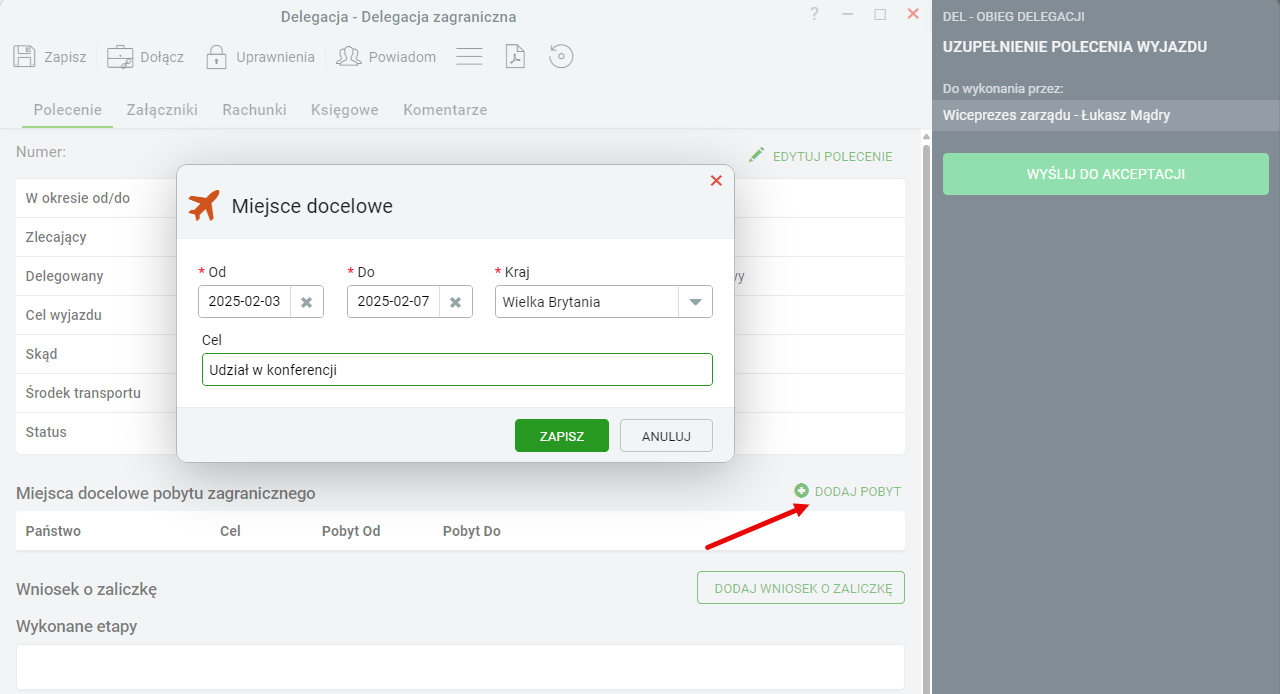Click the Pobyt Od column header
1280x694 pixels.
point(351,531)
